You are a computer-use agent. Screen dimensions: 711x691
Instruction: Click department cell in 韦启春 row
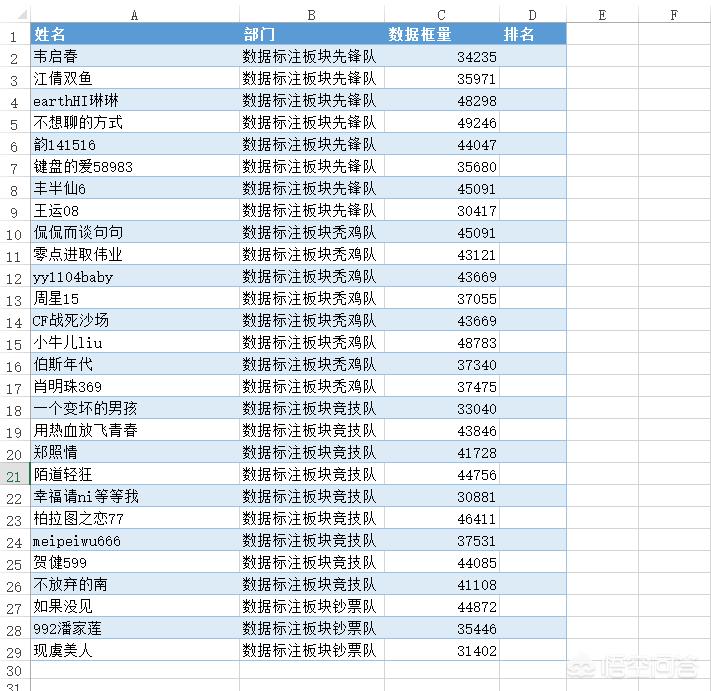(312, 56)
